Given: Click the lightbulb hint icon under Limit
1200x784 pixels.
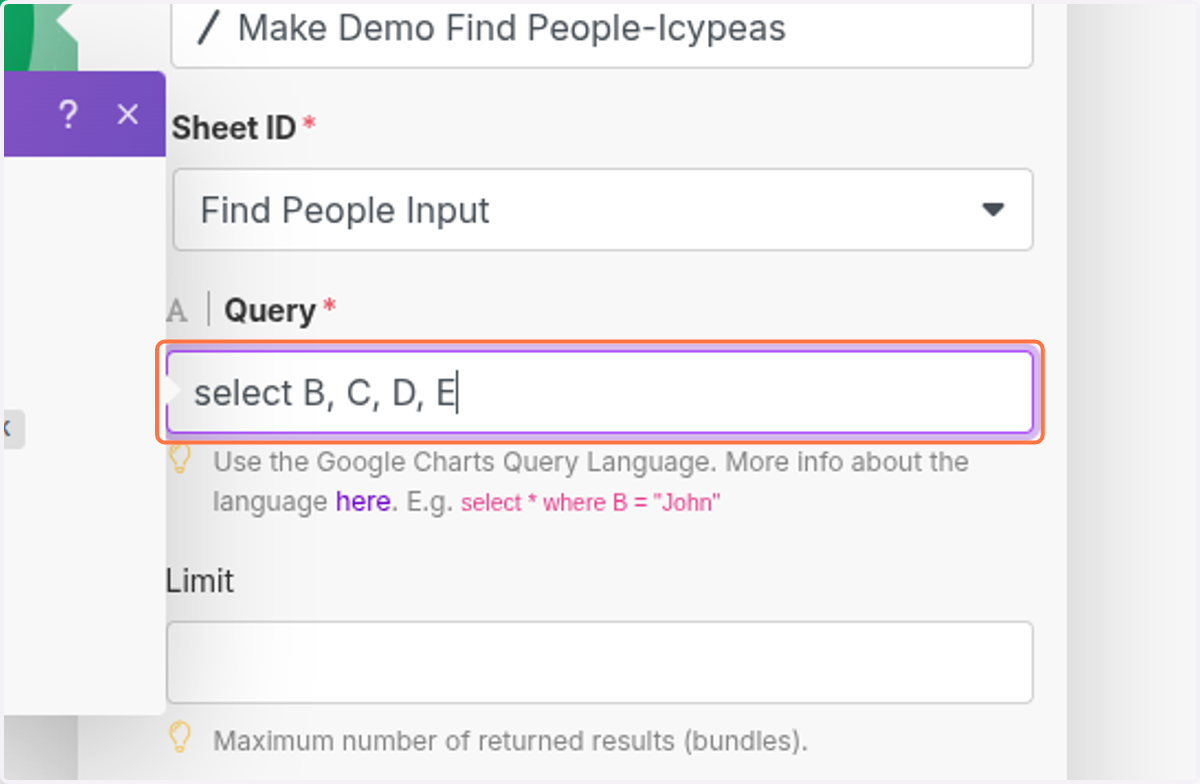Looking at the screenshot, I should pyautogui.click(x=179, y=738).
